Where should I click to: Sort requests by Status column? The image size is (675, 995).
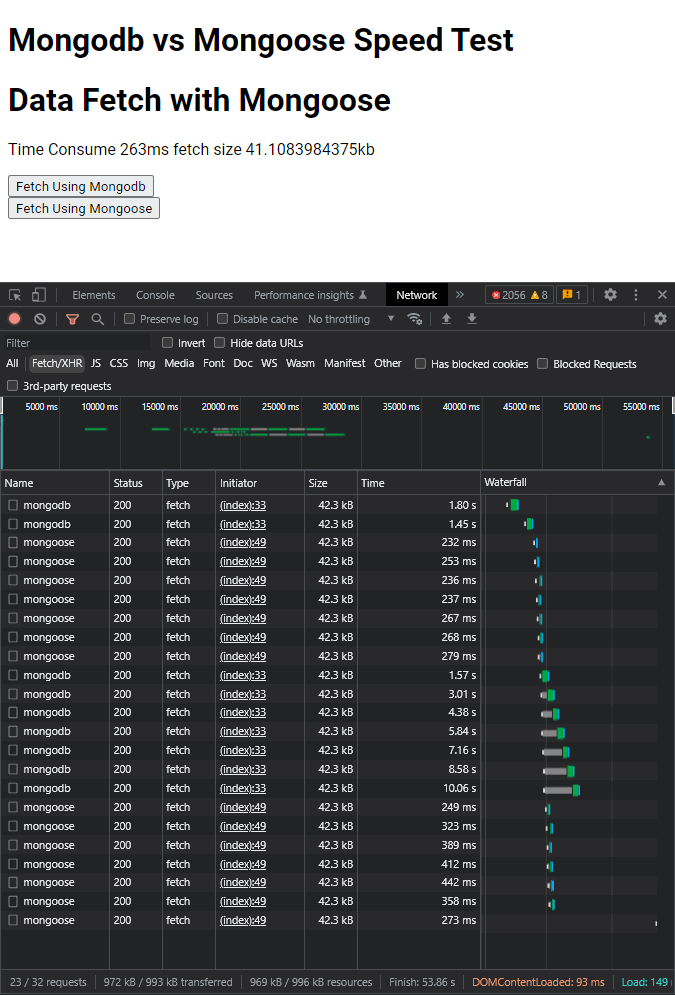[x=136, y=483]
